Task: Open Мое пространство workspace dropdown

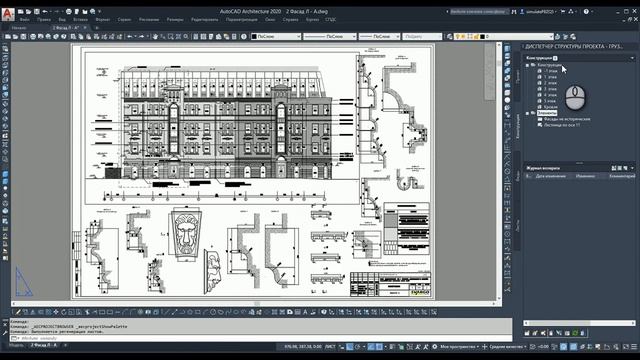Action: click(x=459, y=347)
